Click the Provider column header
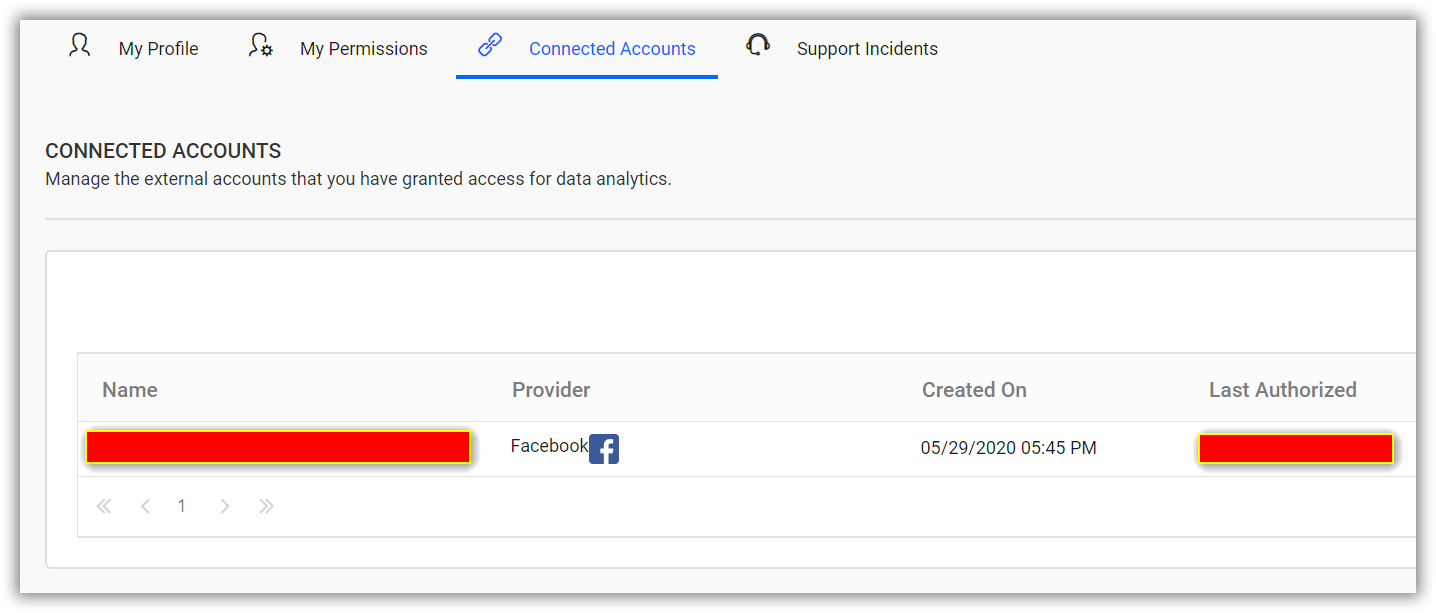The image size is (1436, 613). [x=551, y=389]
